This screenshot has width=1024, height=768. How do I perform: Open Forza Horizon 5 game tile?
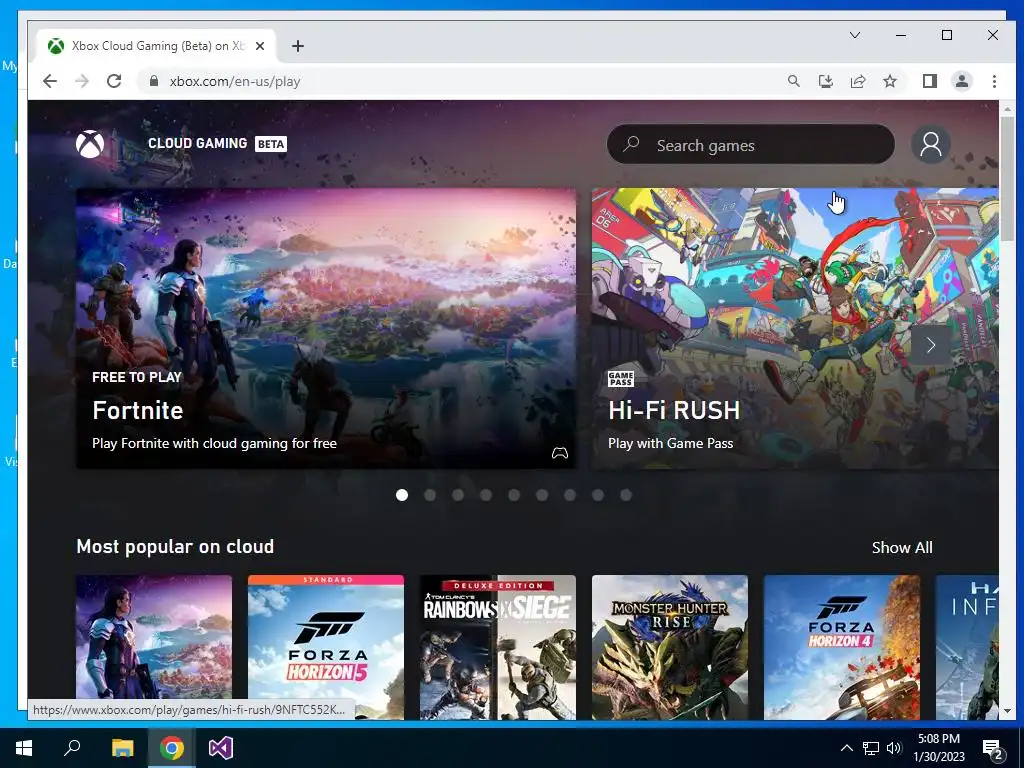326,647
